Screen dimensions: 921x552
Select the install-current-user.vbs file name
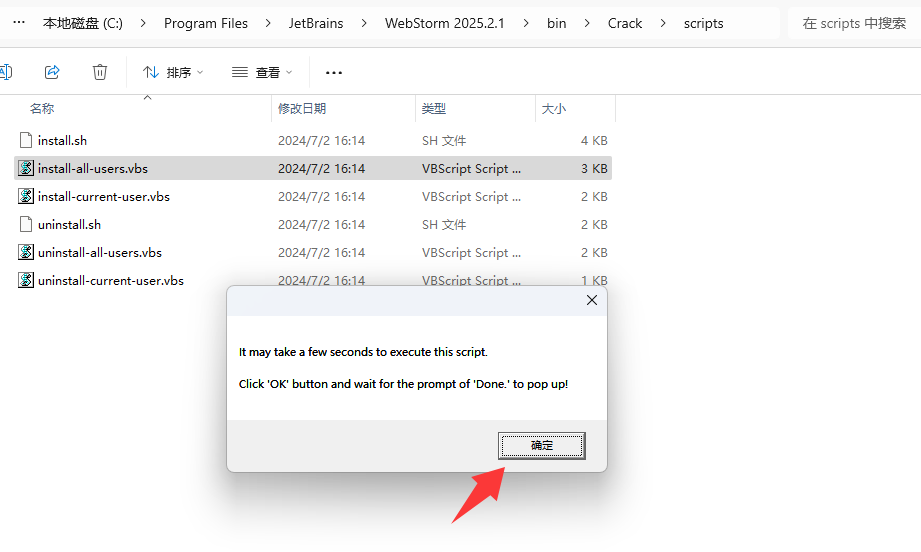104,196
